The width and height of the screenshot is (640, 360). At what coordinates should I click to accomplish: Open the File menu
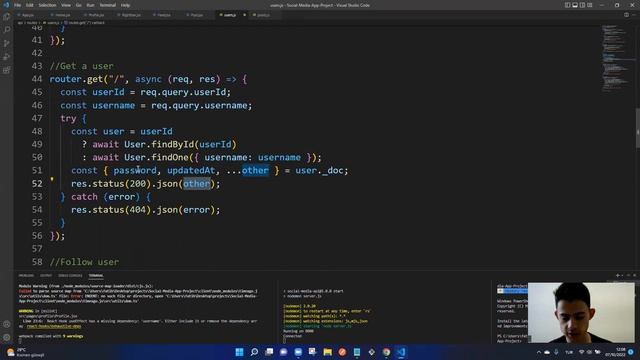click(17, 5)
